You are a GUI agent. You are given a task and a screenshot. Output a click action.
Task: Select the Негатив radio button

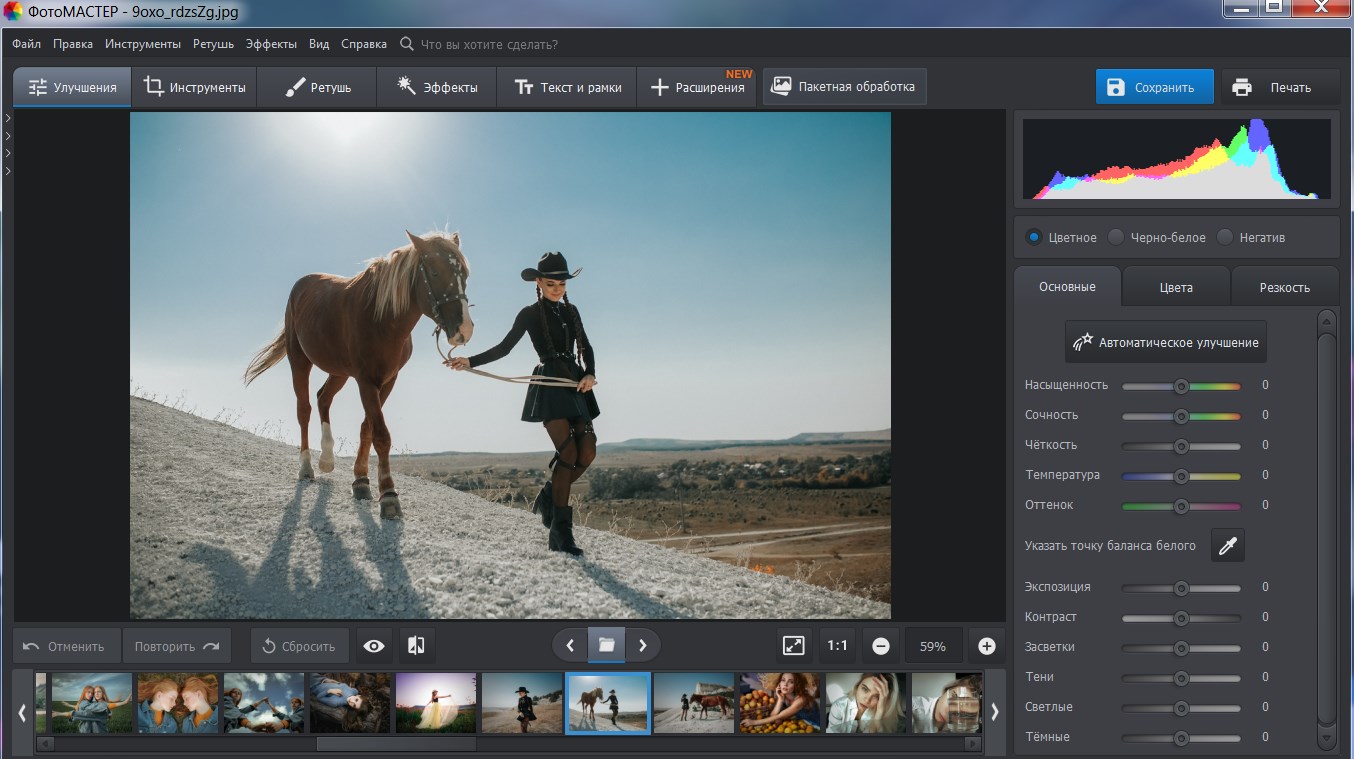click(x=1225, y=237)
